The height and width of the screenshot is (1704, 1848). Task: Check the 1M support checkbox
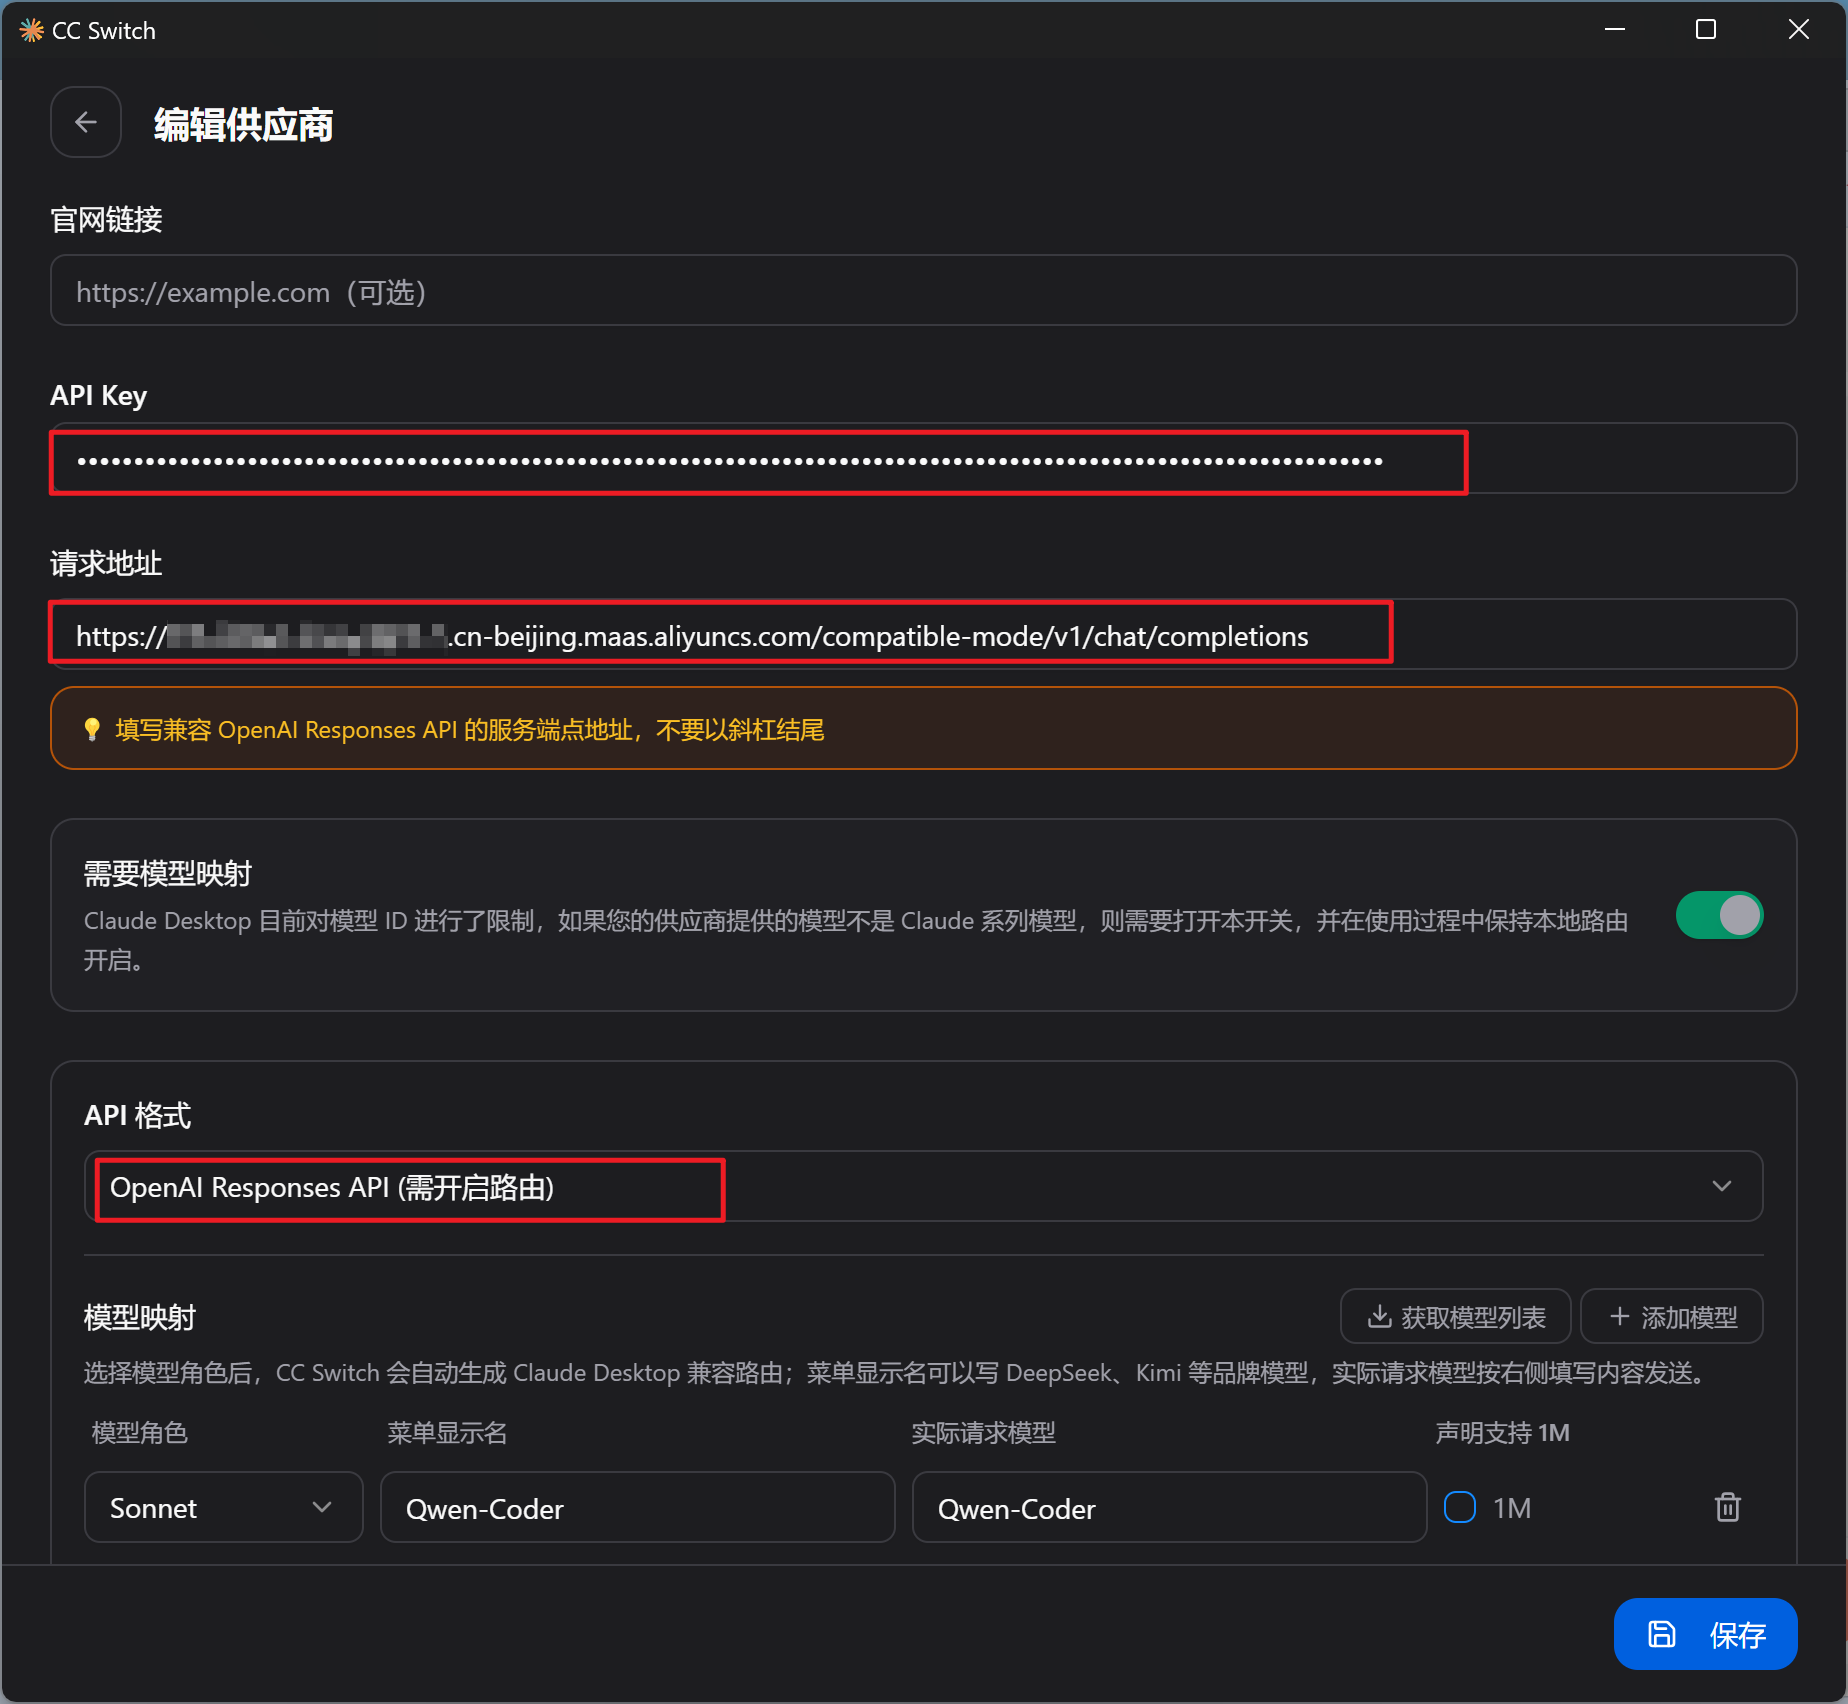click(x=1459, y=1507)
